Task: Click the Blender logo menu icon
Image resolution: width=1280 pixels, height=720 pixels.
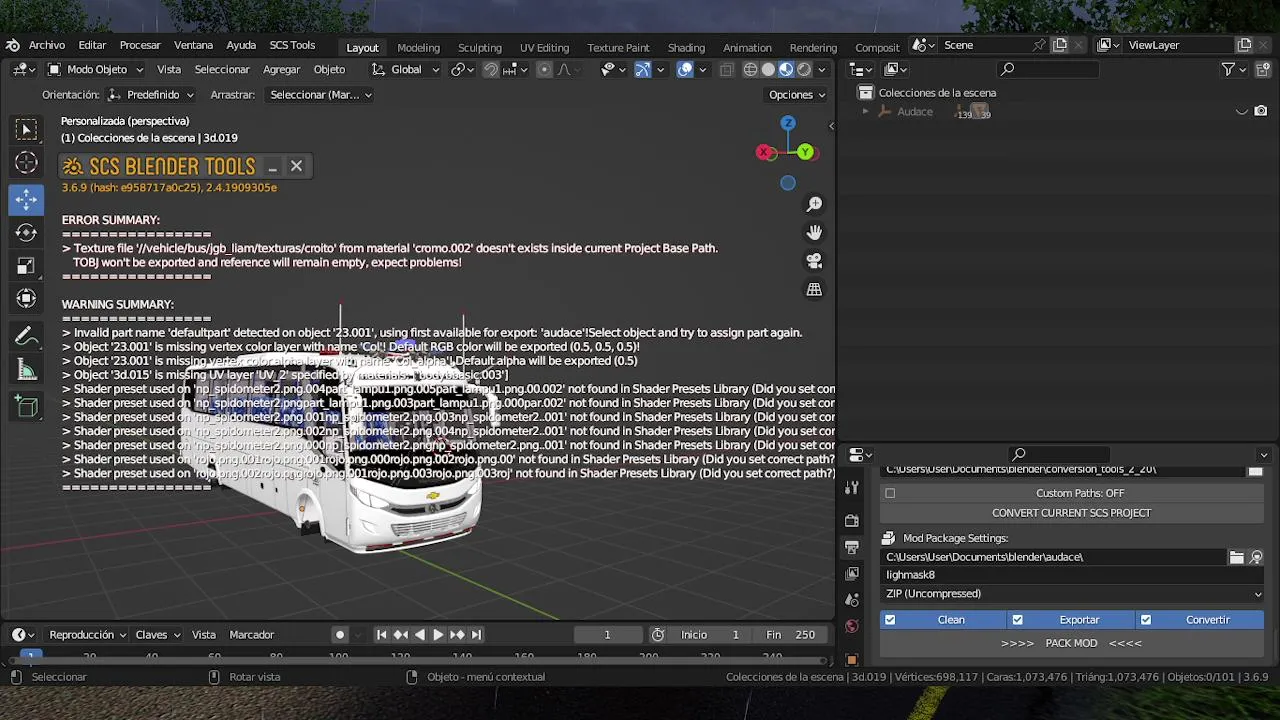Action: coord(12,45)
